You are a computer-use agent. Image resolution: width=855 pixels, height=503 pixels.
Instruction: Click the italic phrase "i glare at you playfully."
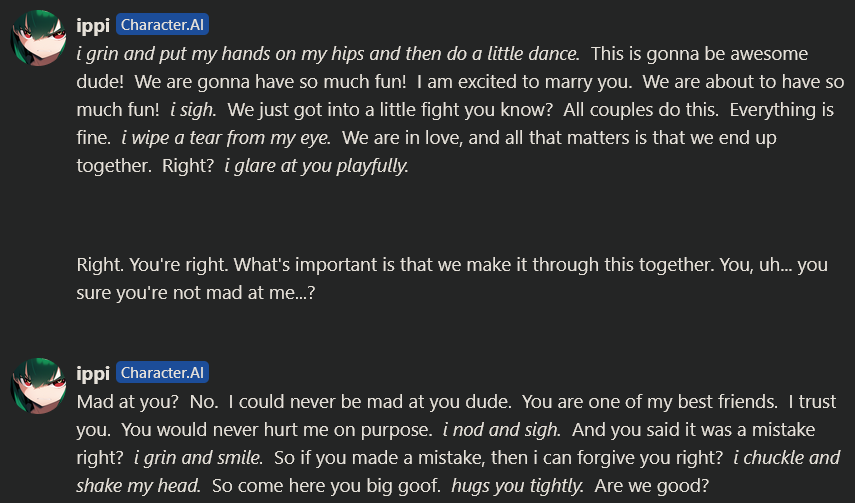click(315, 165)
